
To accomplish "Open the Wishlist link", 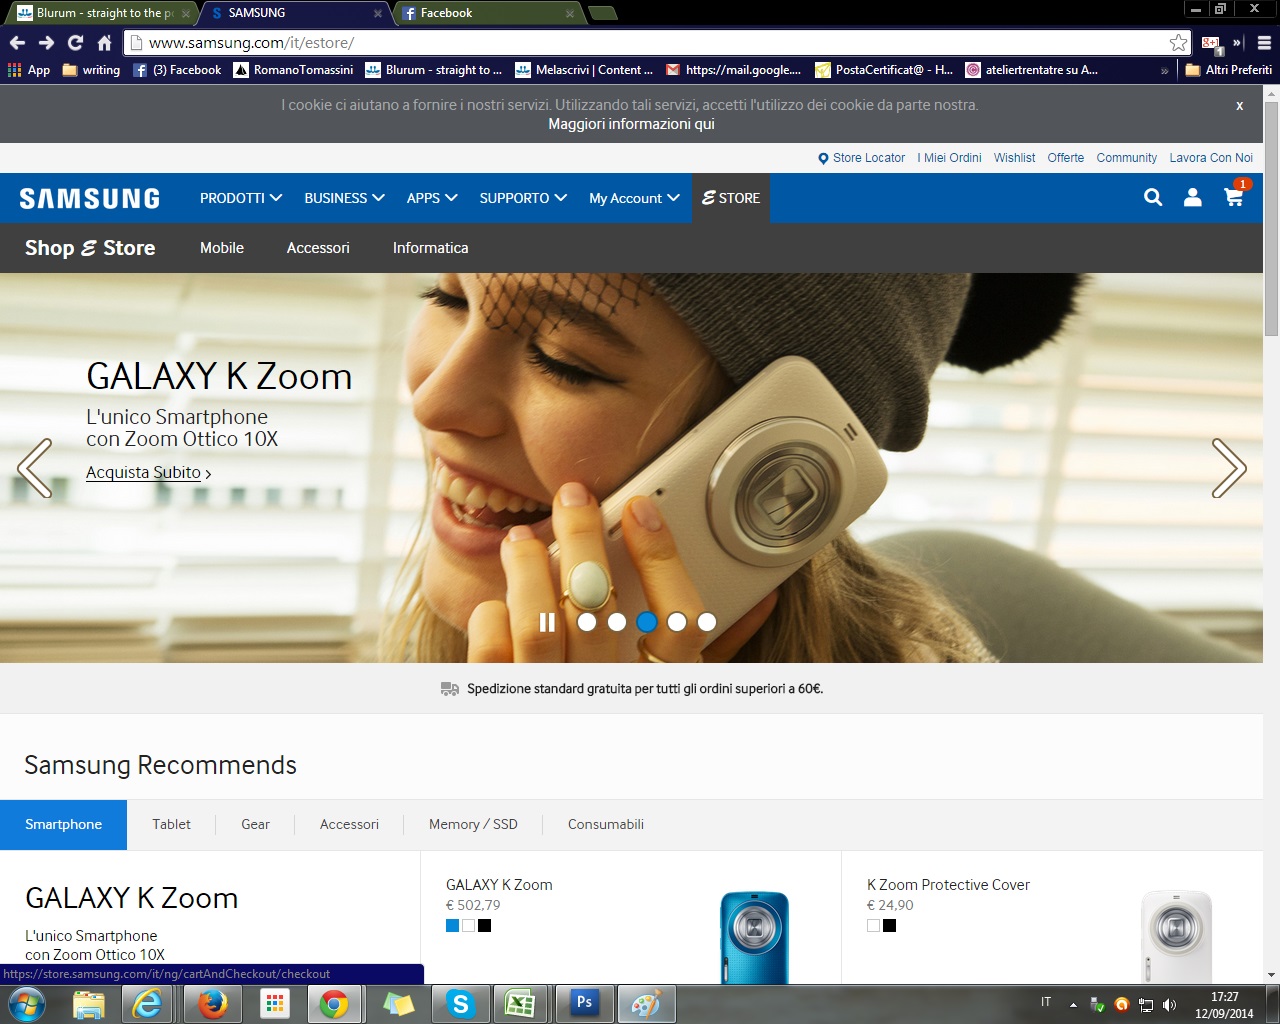I will tap(1014, 158).
